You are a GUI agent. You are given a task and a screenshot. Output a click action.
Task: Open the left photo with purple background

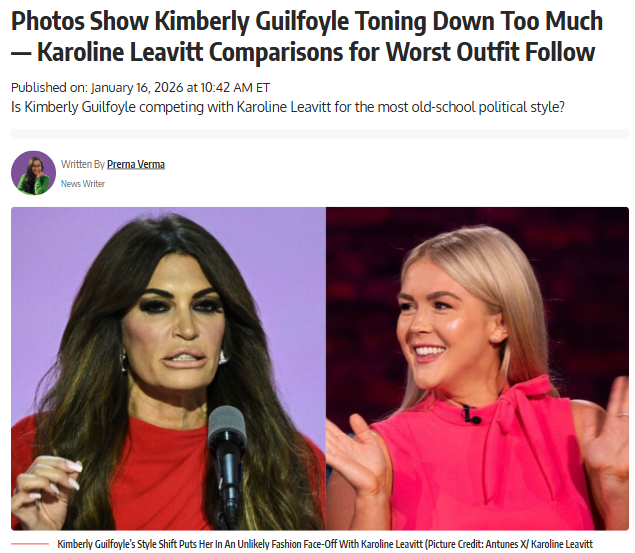(168, 368)
